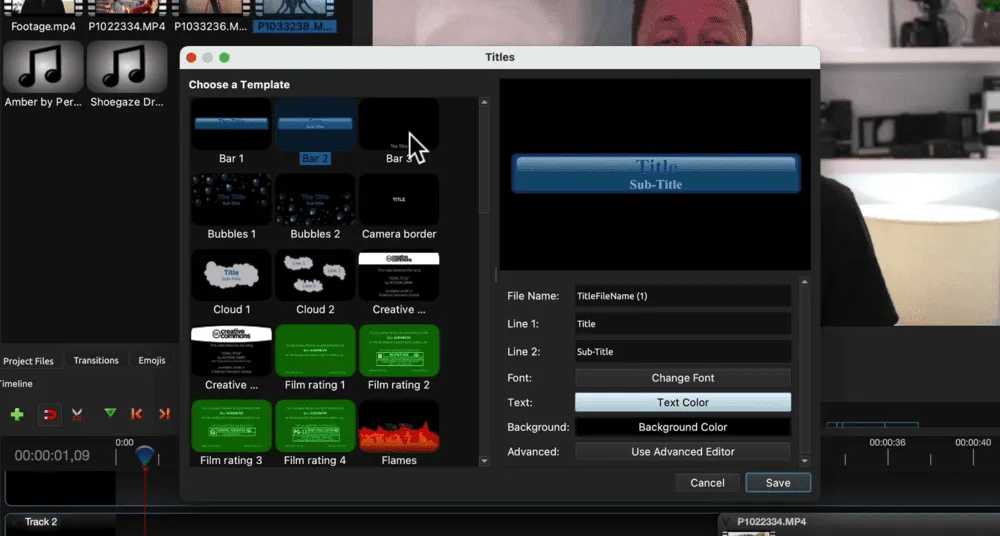1000x536 pixels.
Task: Toggle timeline snapping magnet icon
Action: (x=48, y=414)
